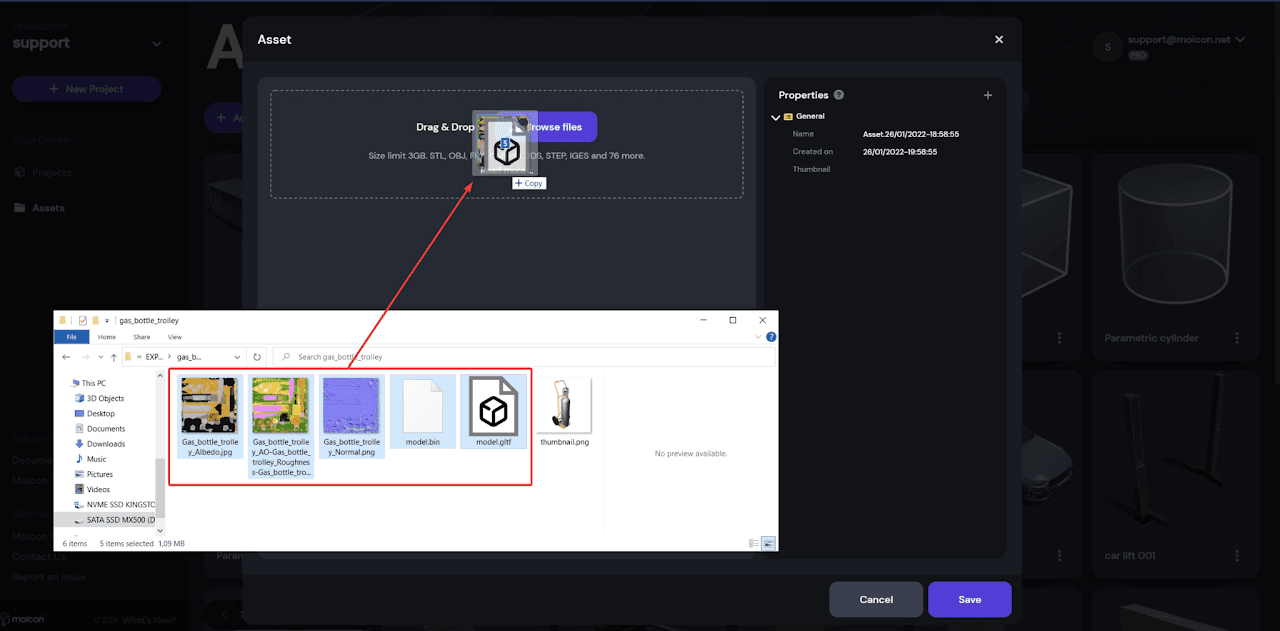1280x631 pixels.
Task: Cancel the Asset dialog
Action: point(875,599)
